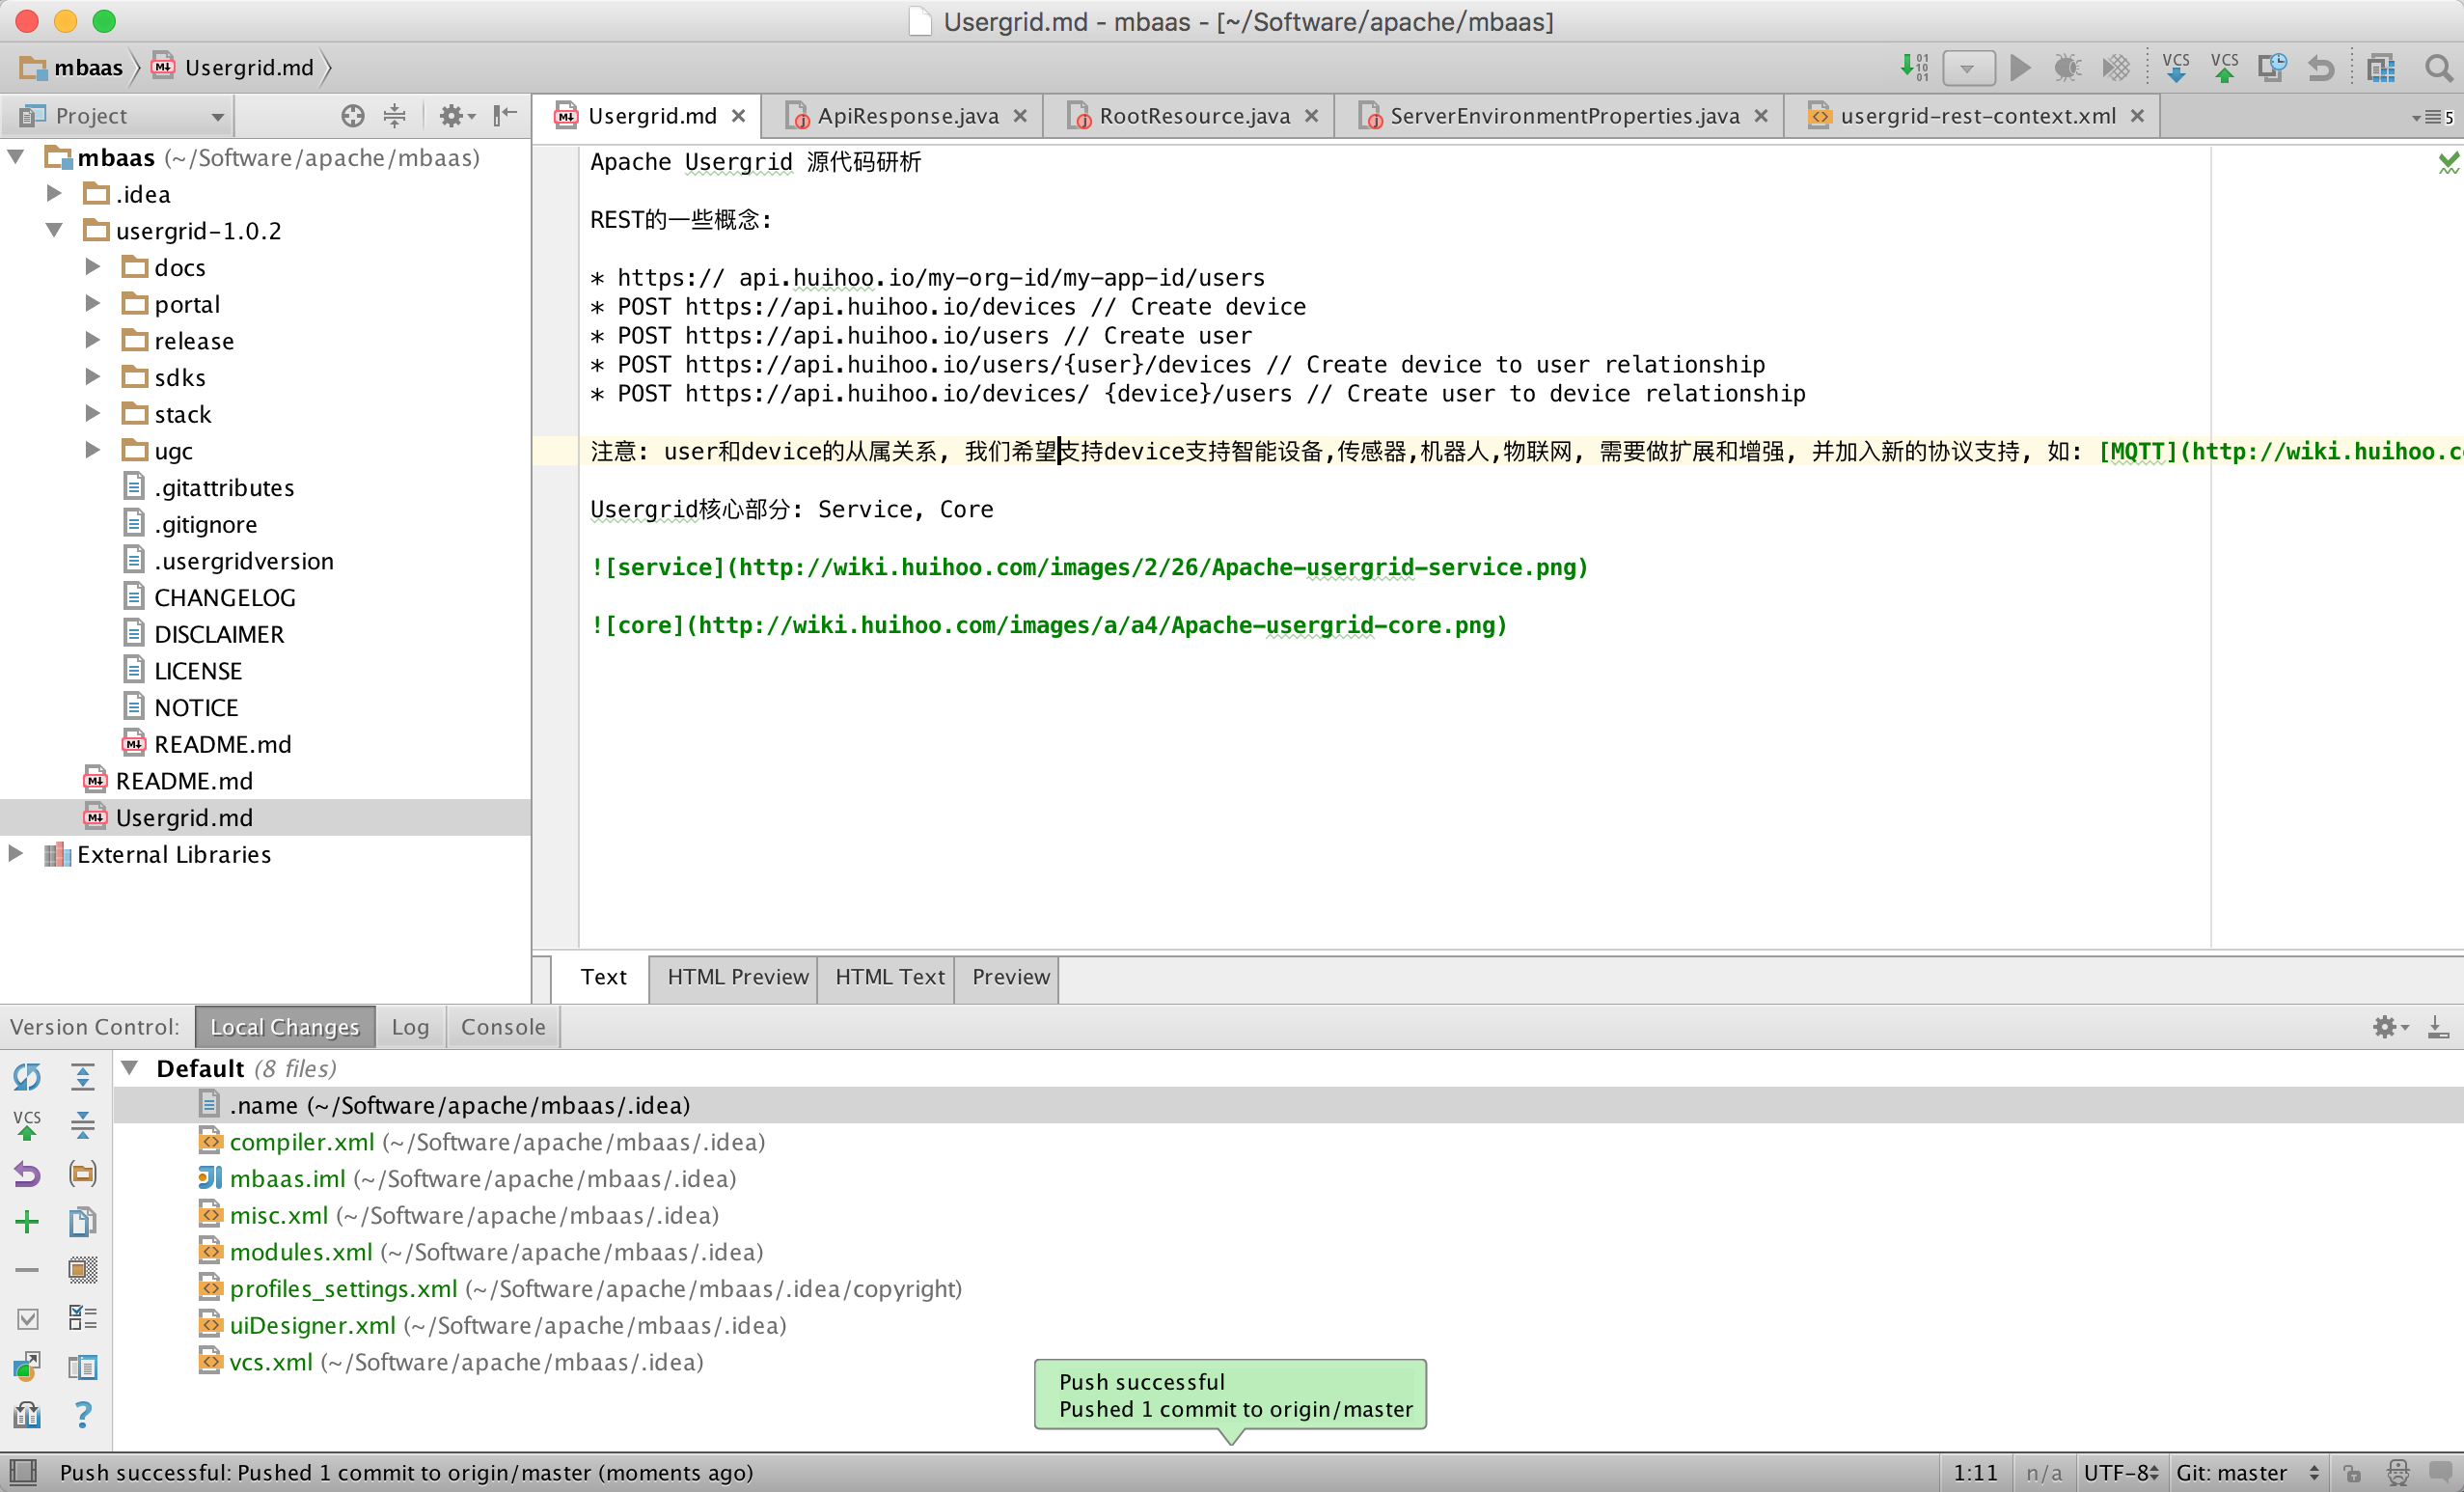
Task: Click UTF-8 encoding in status bar
Action: [2120, 1472]
